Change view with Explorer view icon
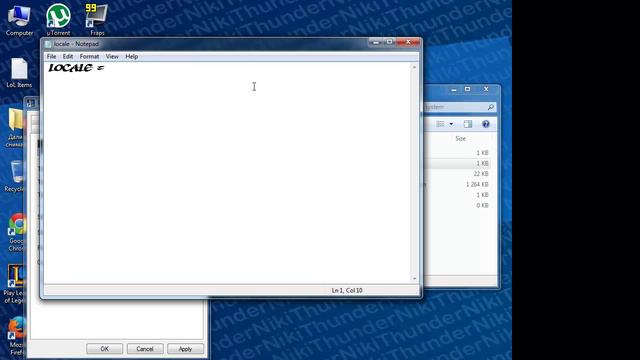Image resolution: width=640 pixels, height=360 pixels. tap(440, 124)
